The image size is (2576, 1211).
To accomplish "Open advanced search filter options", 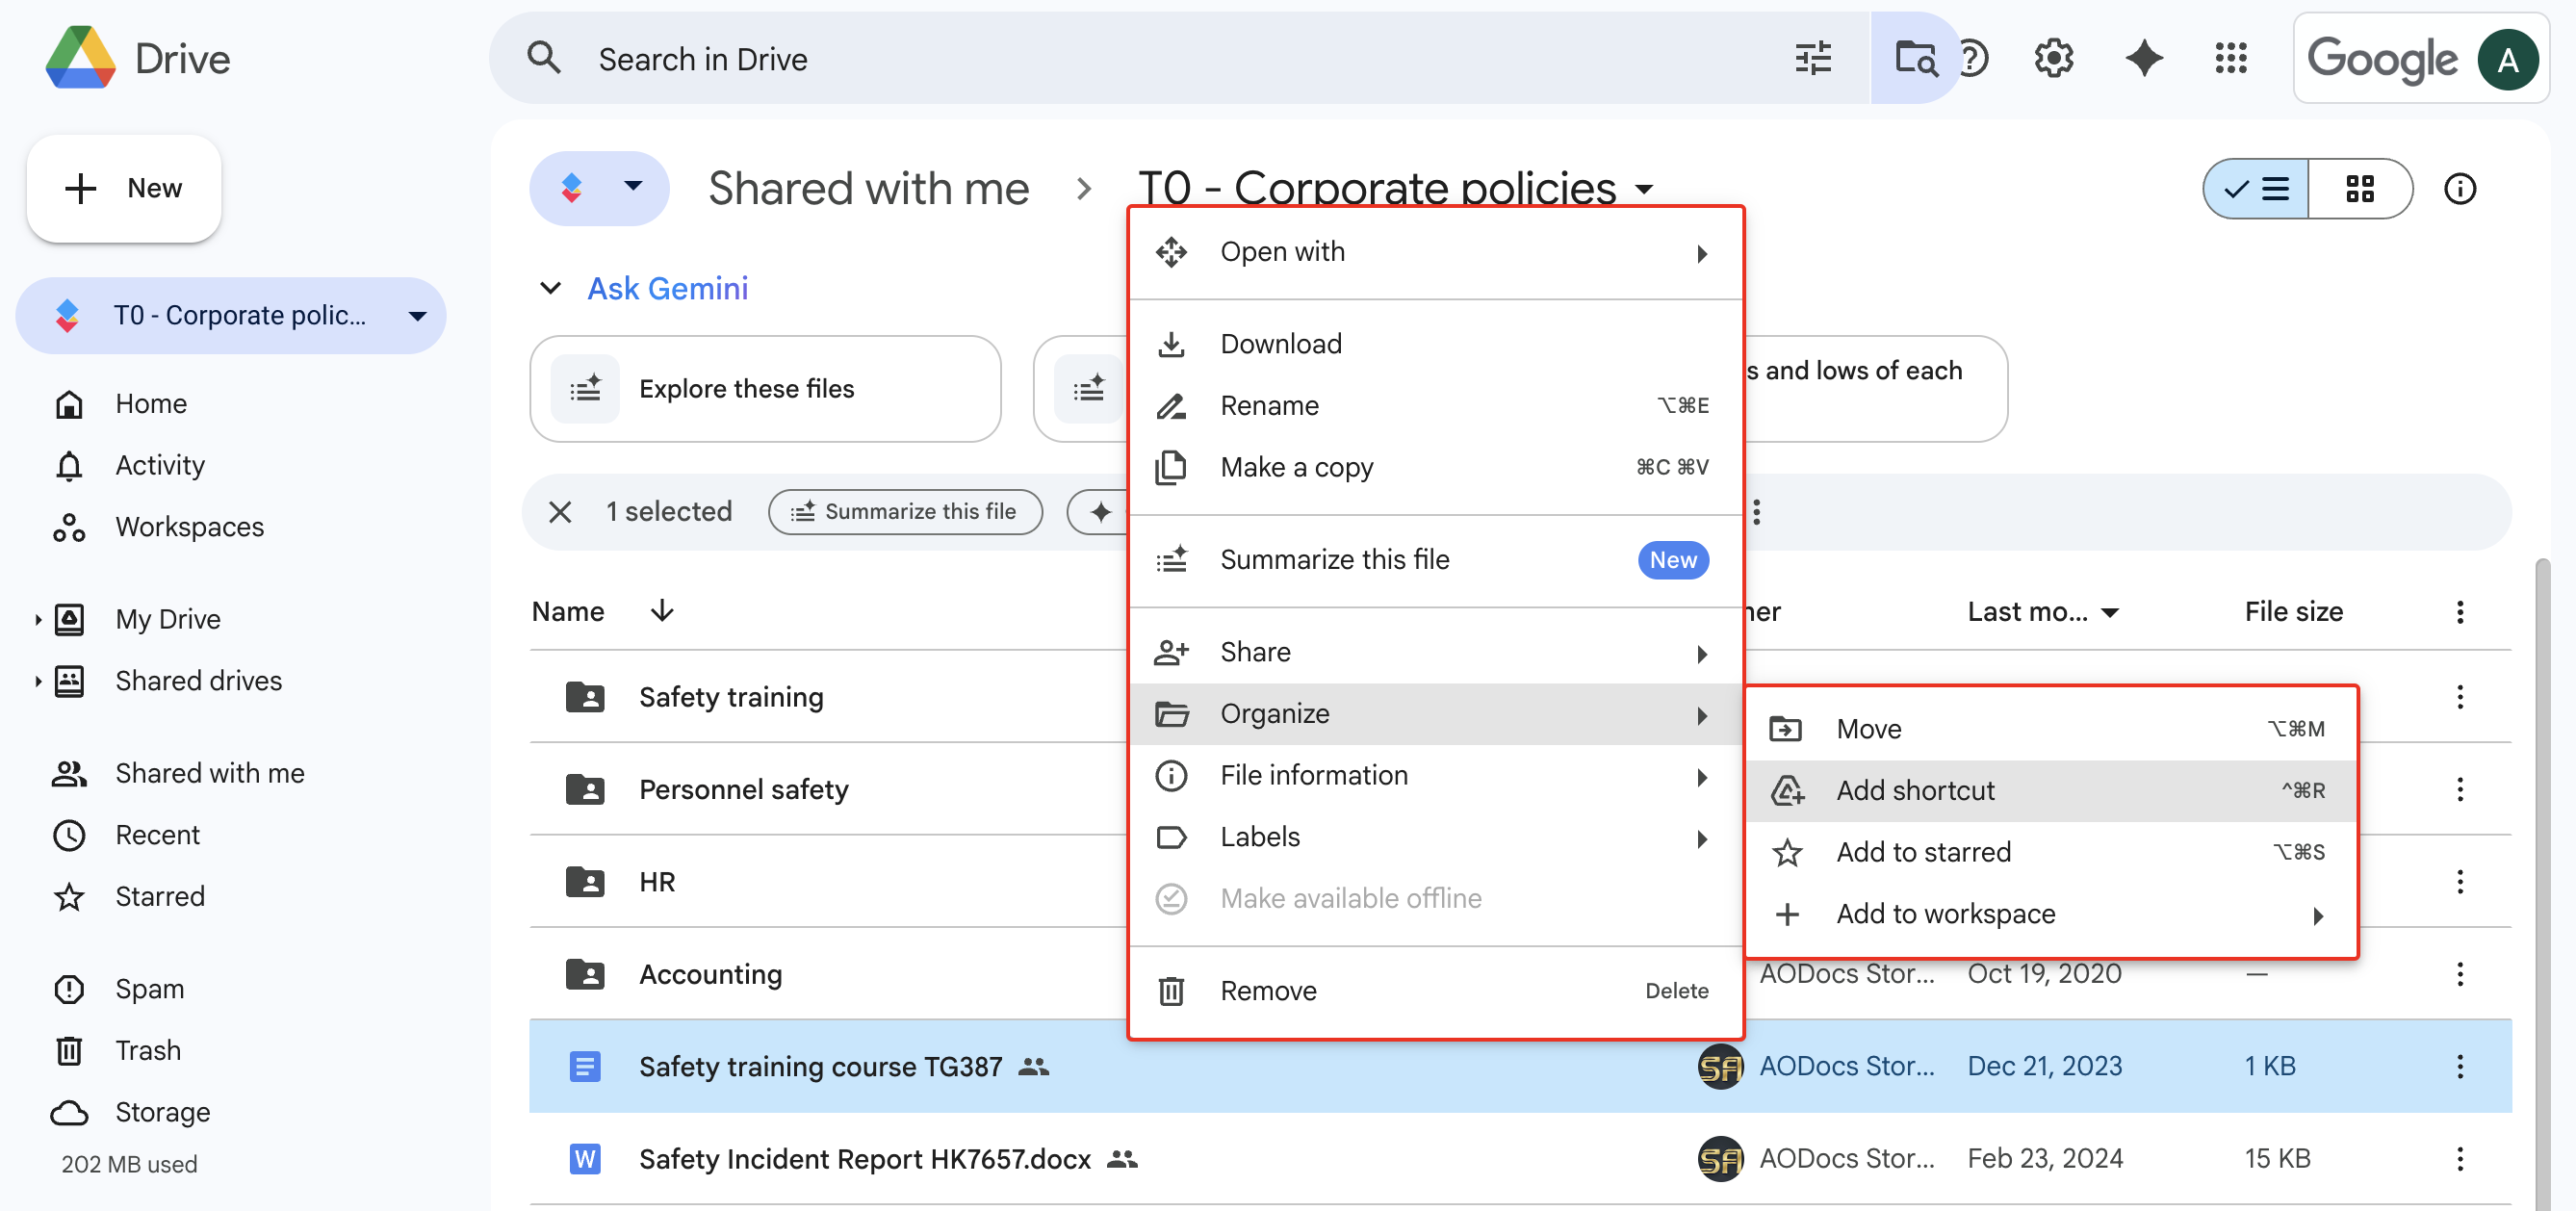I will [1812, 58].
